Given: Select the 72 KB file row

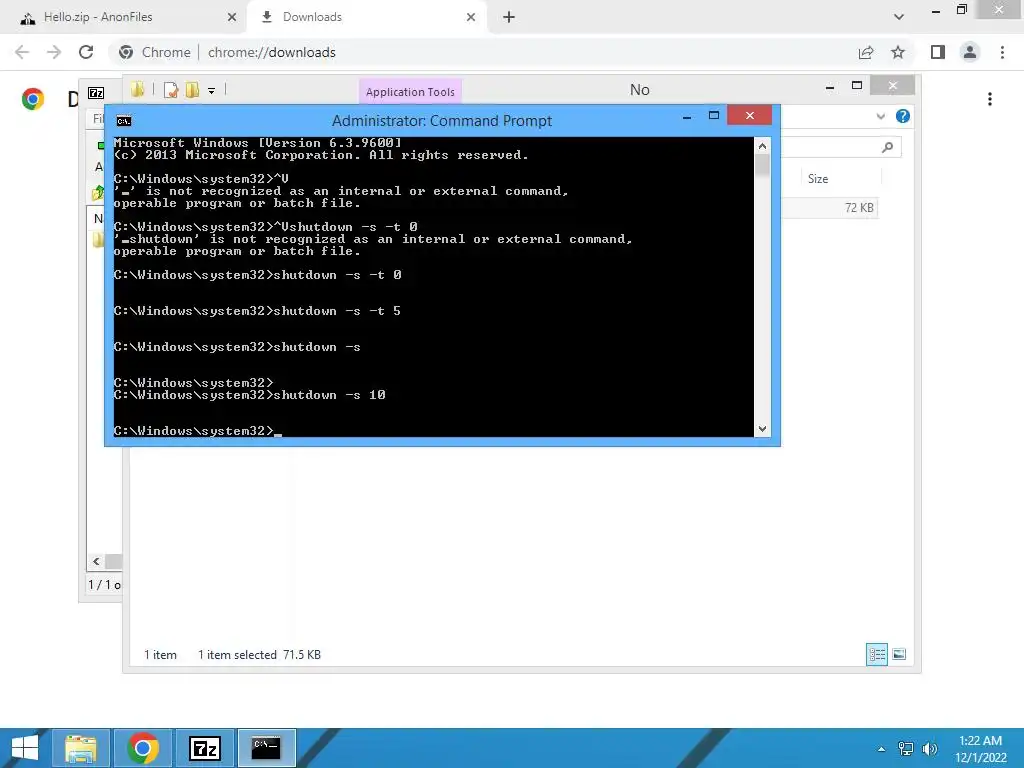Looking at the screenshot, I should (829, 208).
